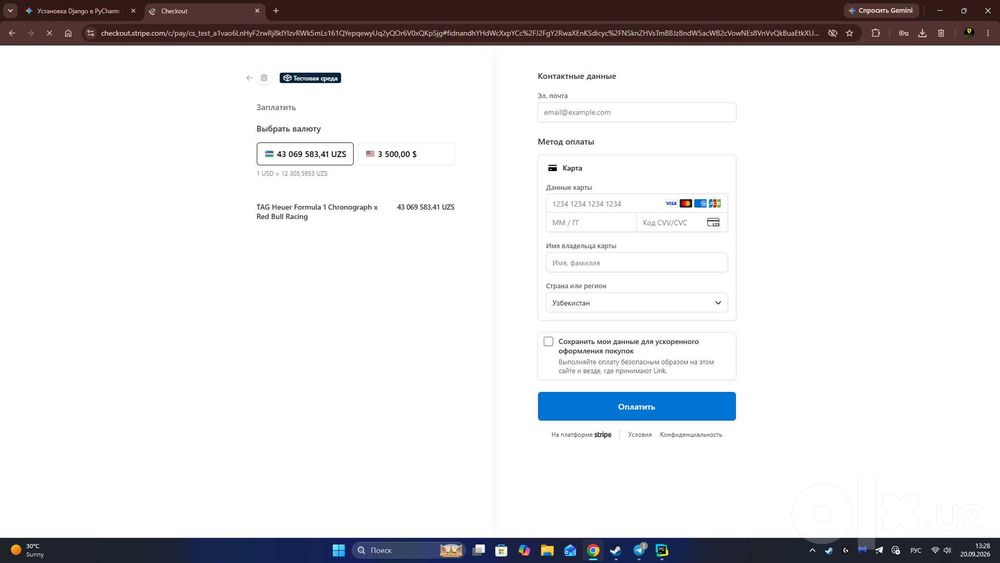Click the Эл. почта email input field
The width and height of the screenshot is (1000, 563).
pos(636,112)
